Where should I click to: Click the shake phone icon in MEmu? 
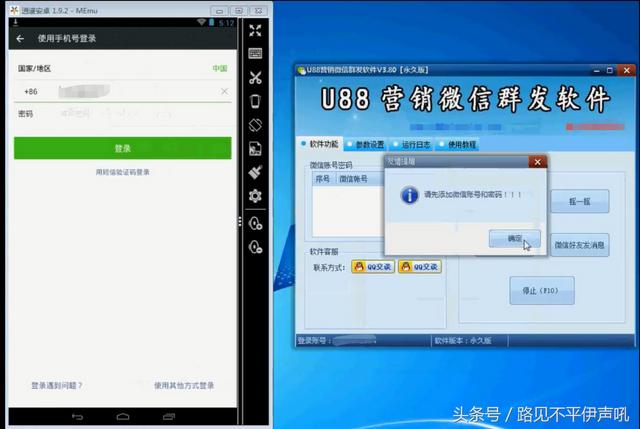[x=255, y=101]
